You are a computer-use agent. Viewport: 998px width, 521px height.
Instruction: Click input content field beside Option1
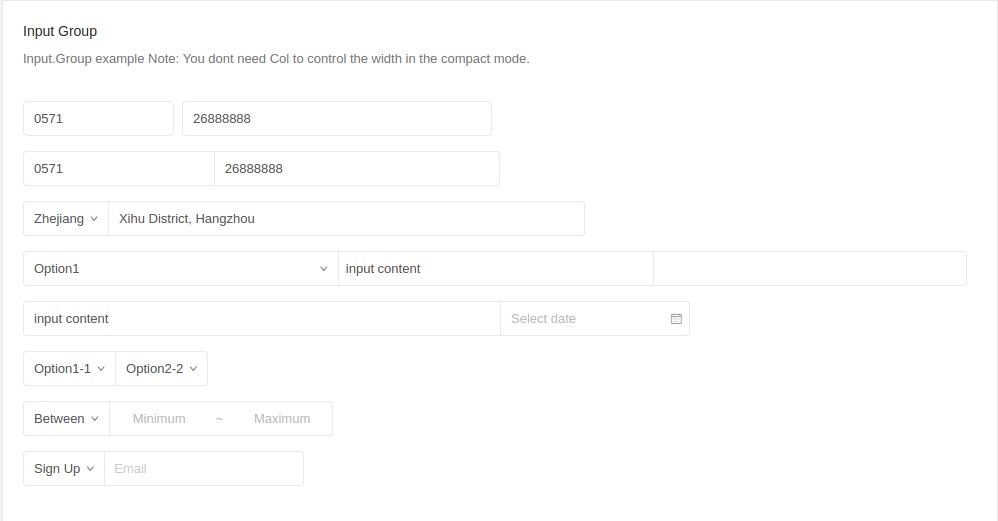[495, 269]
